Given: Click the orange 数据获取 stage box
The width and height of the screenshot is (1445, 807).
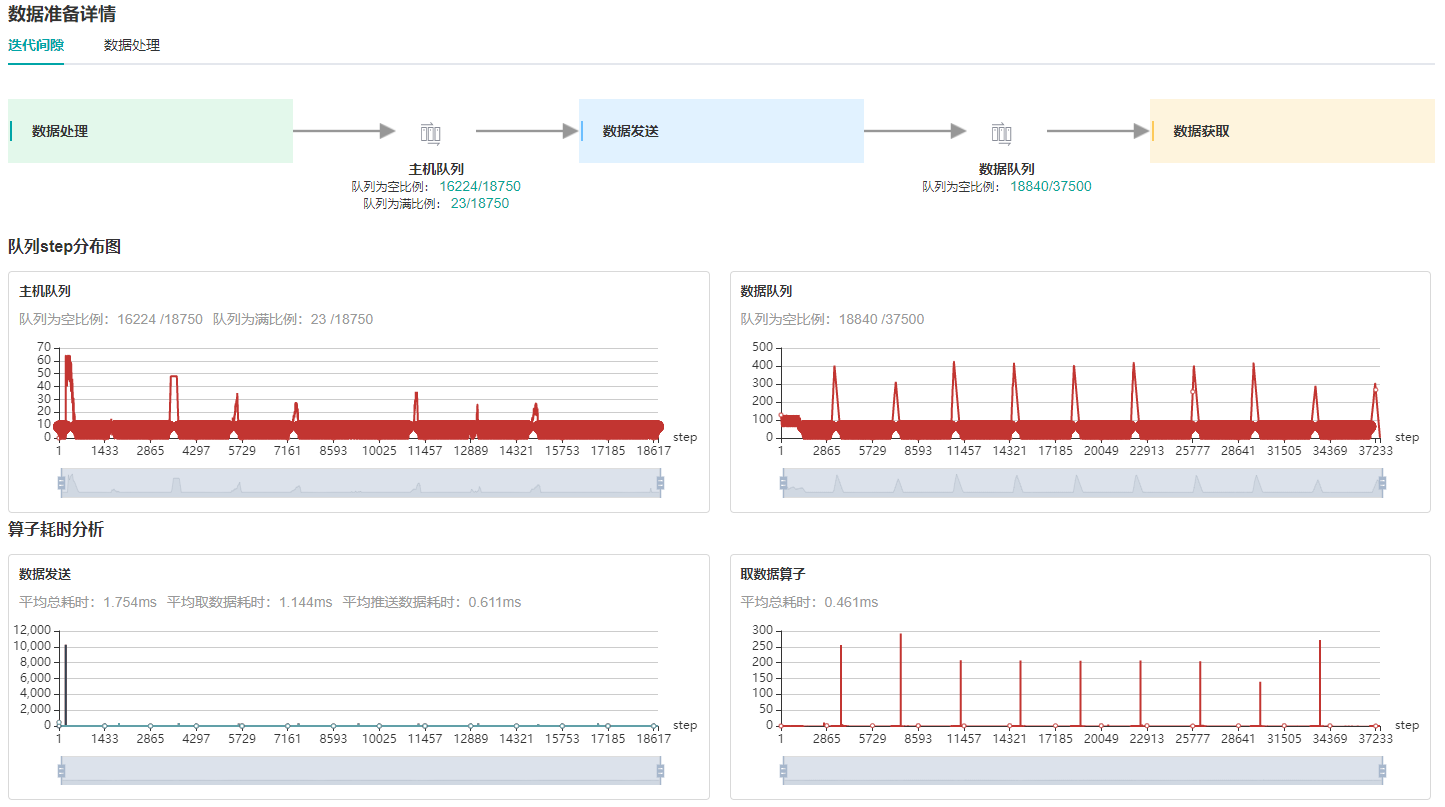Looking at the screenshot, I should click(1292, 131).
